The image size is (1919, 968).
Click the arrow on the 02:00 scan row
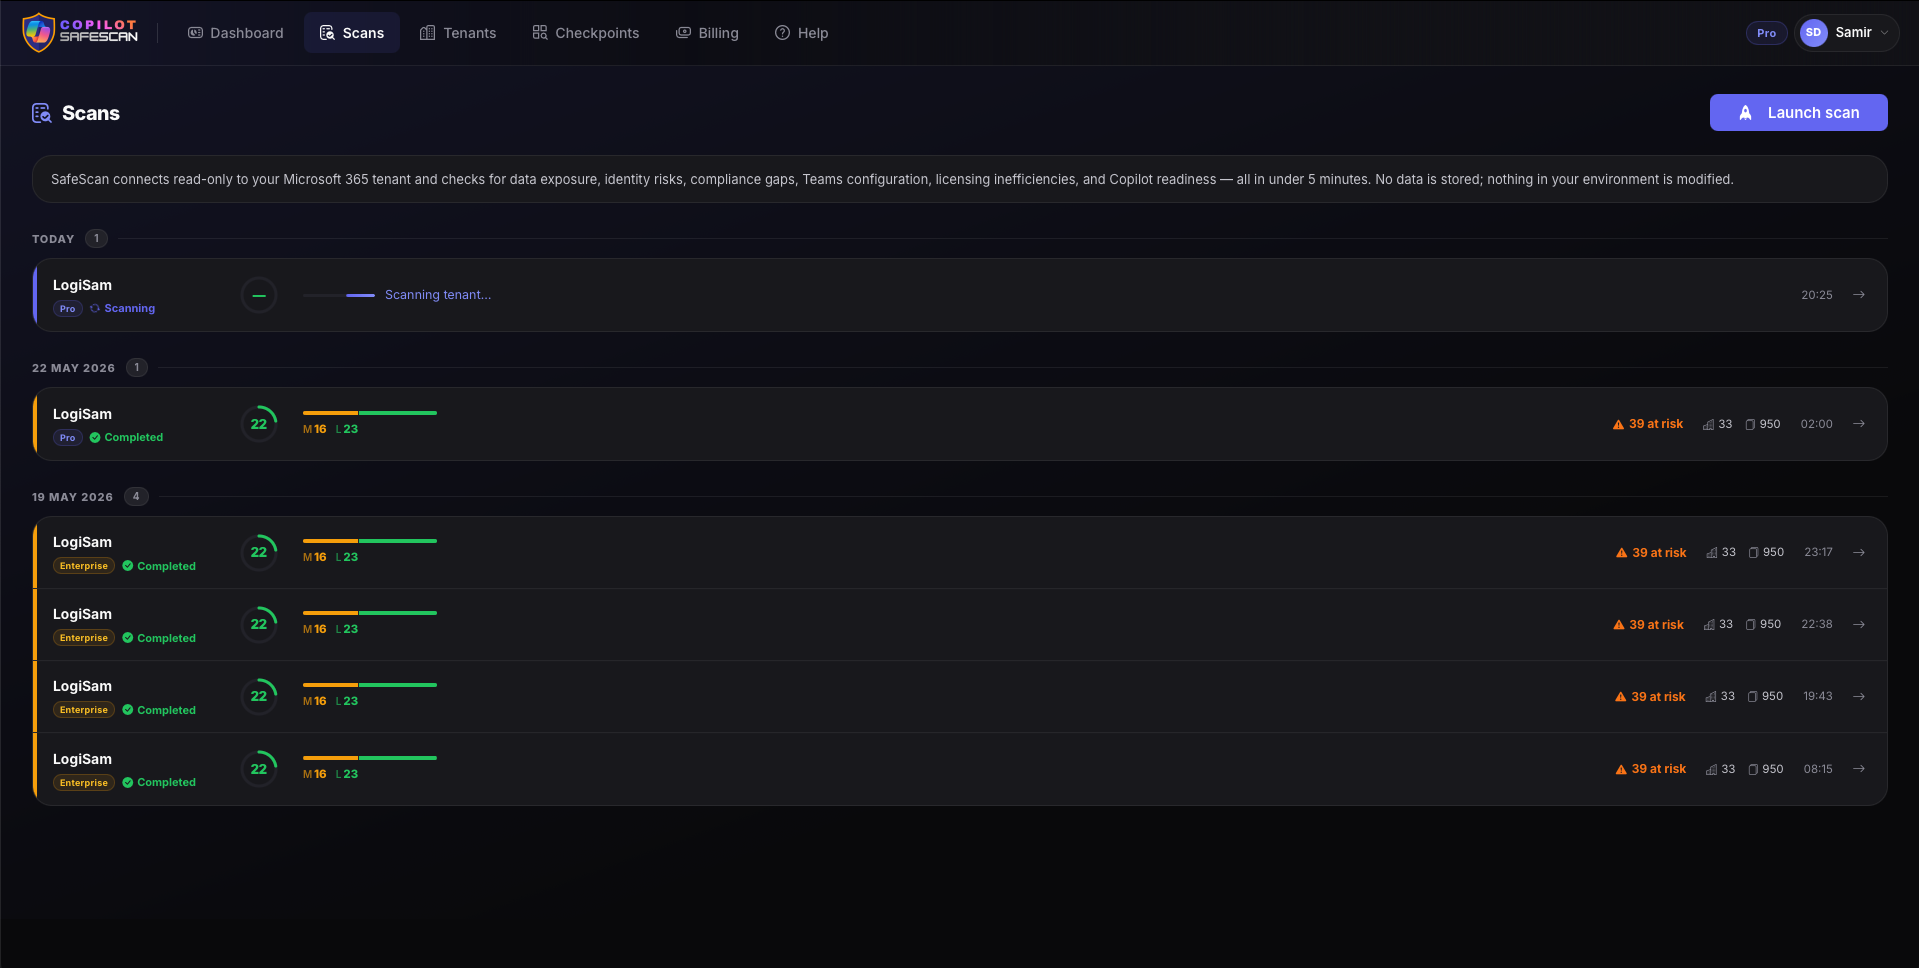tap(1859, 424)
